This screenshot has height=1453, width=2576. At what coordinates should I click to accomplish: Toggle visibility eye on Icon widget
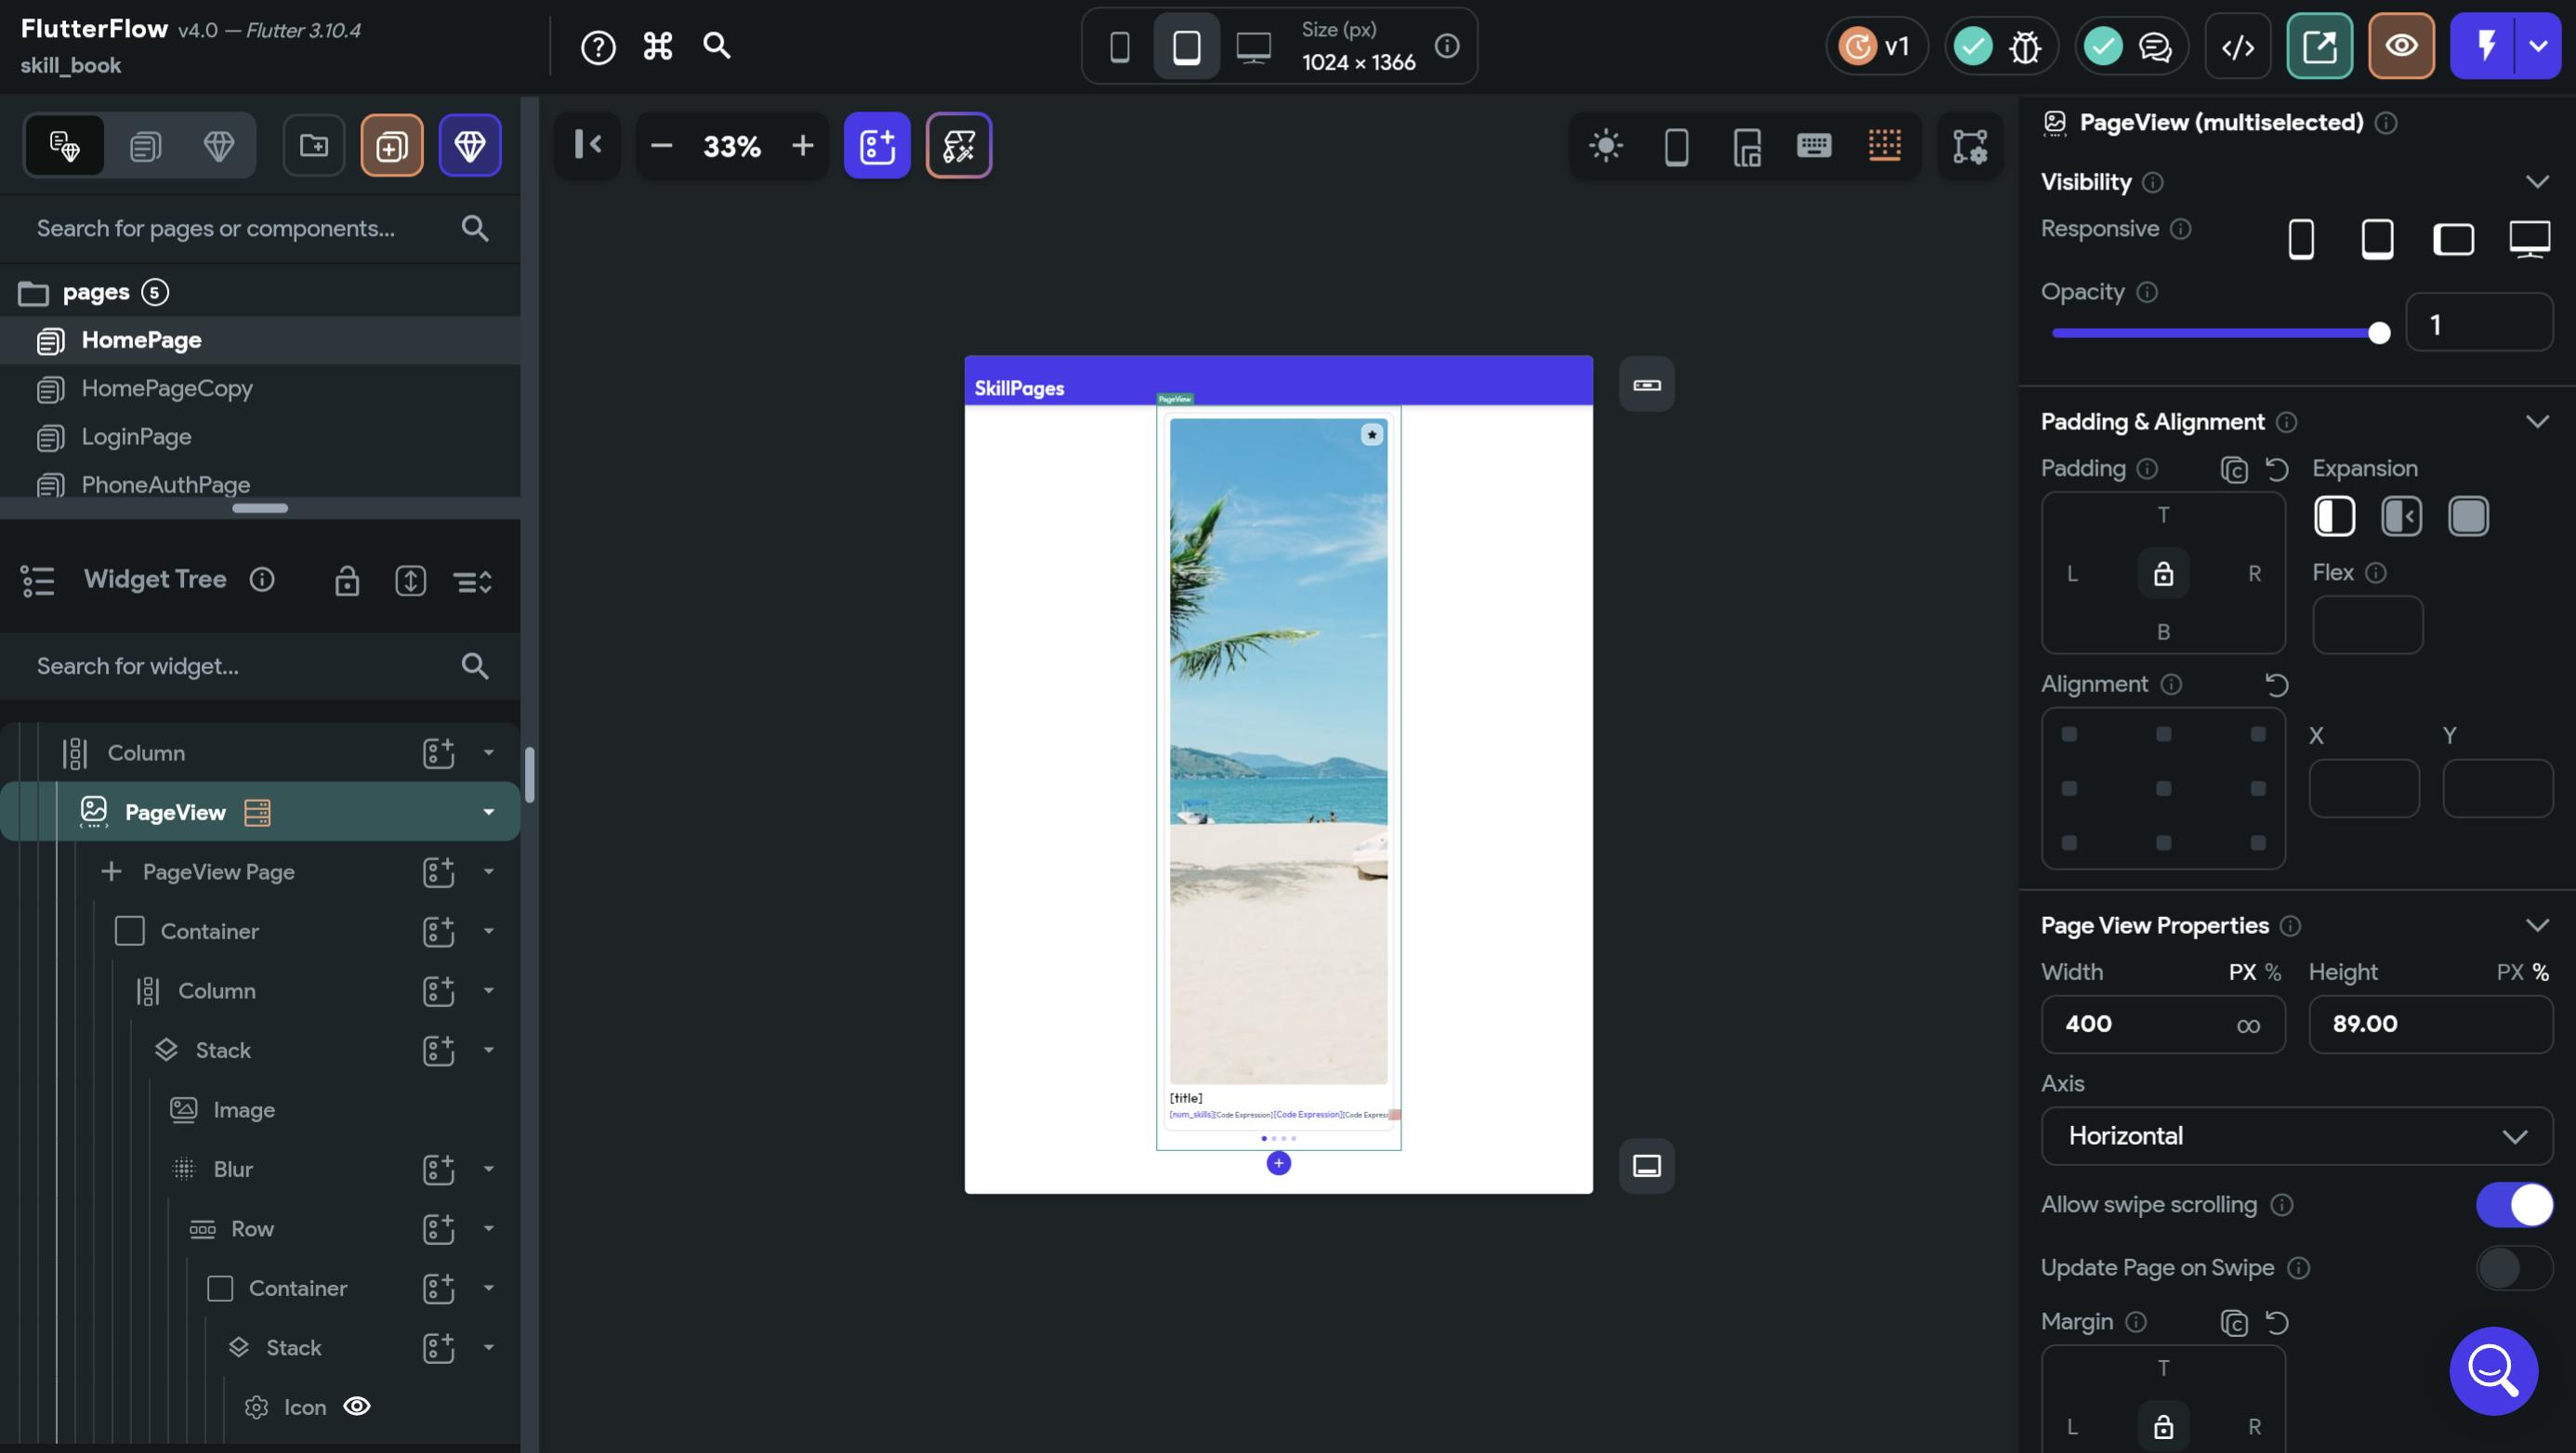tap(357, 1406)
